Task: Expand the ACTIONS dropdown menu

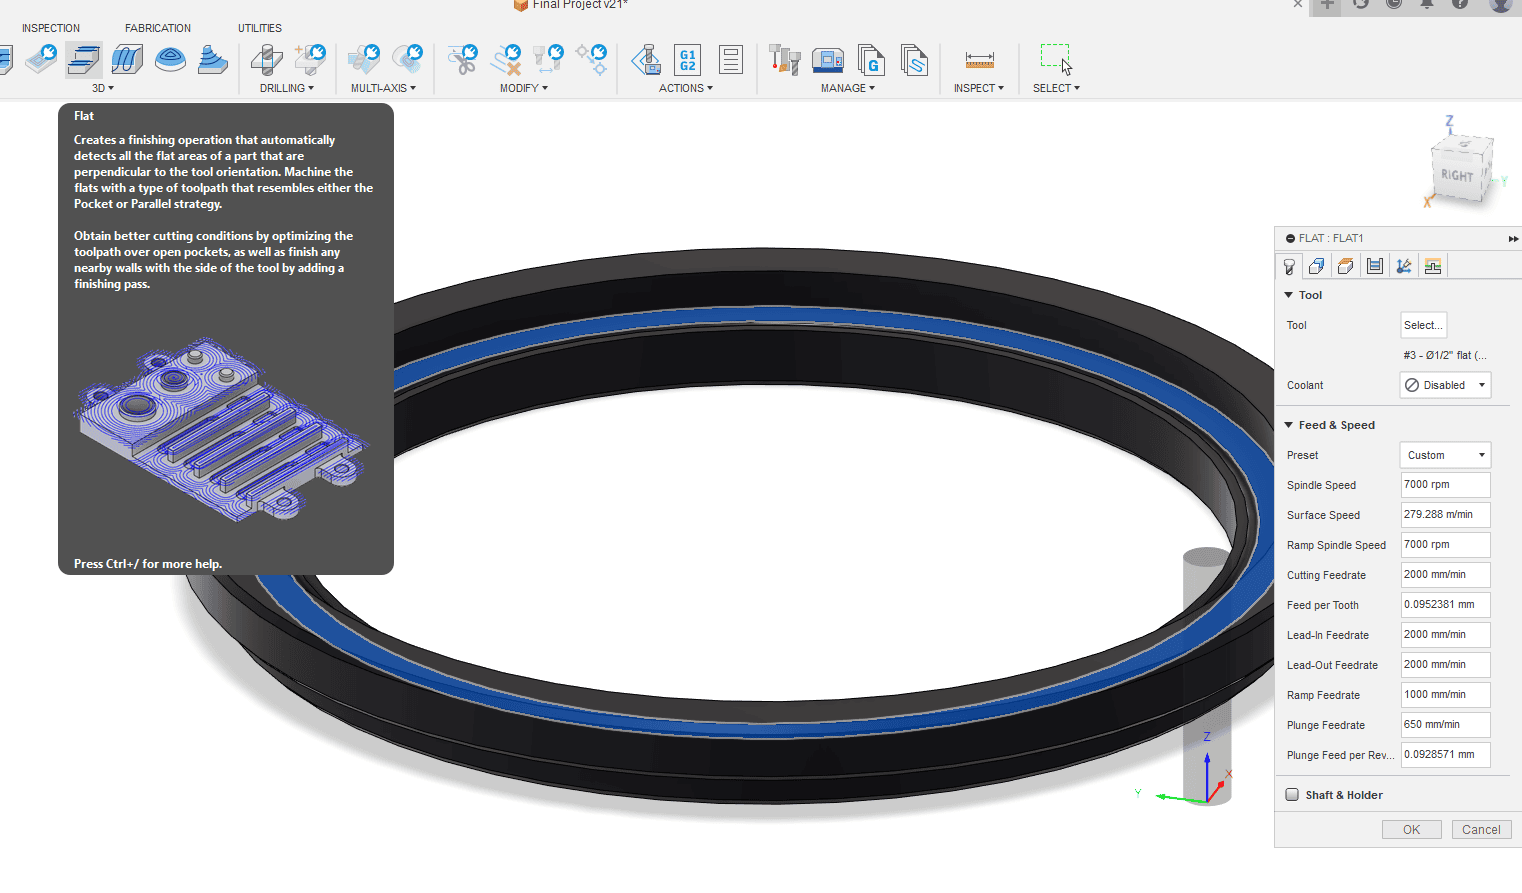Action: [x=686, y=88]
